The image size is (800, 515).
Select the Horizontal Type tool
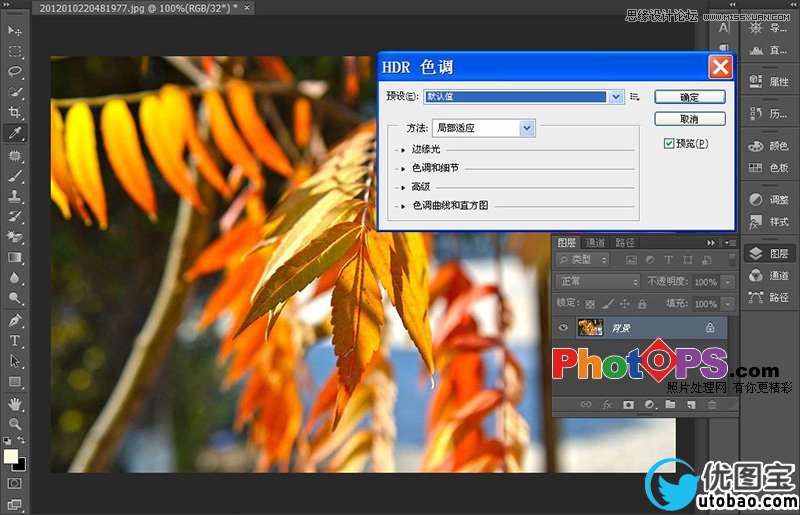[x=15, y=340]
